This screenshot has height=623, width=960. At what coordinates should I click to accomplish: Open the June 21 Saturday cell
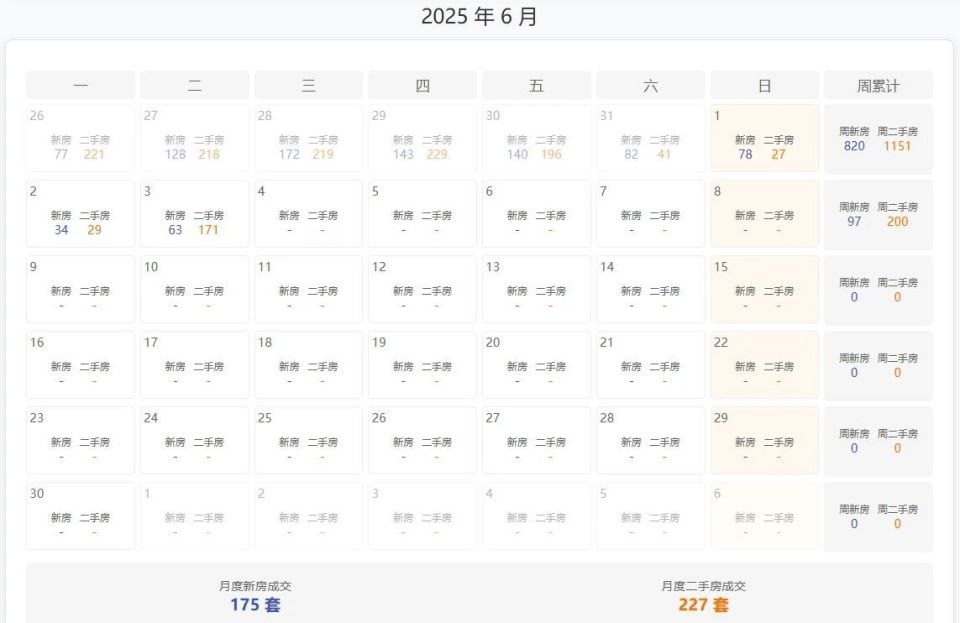tap(650, 365)
